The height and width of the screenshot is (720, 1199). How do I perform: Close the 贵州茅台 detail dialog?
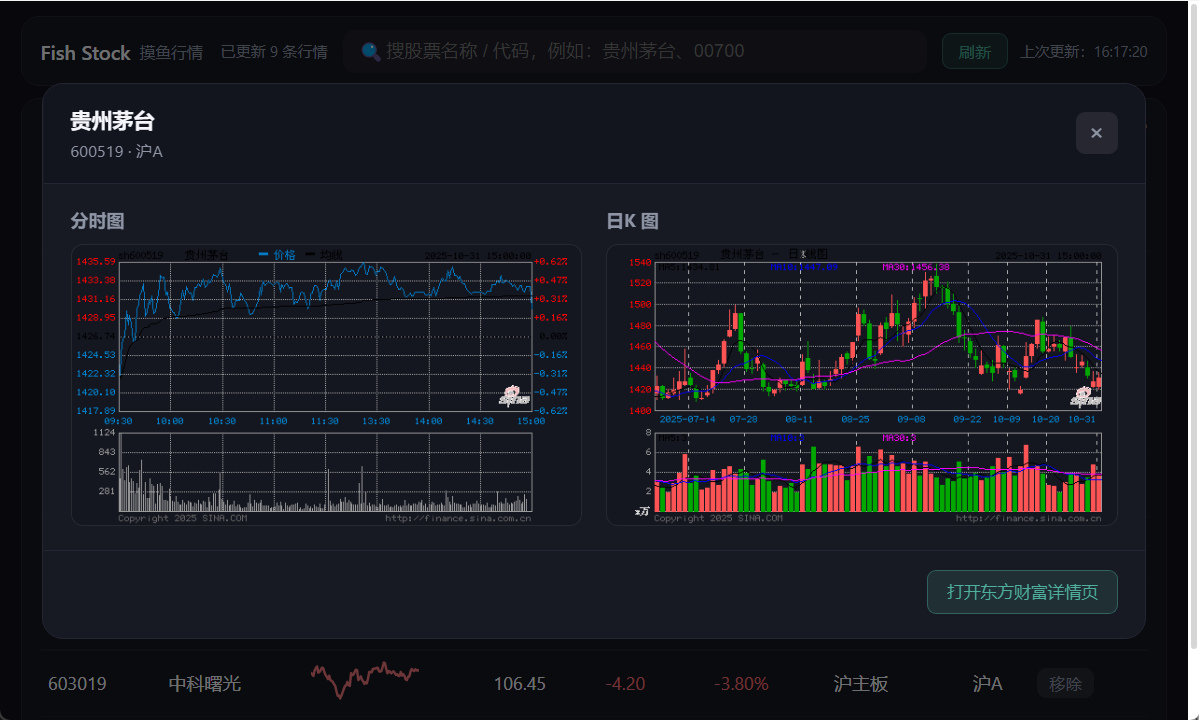1096,133
